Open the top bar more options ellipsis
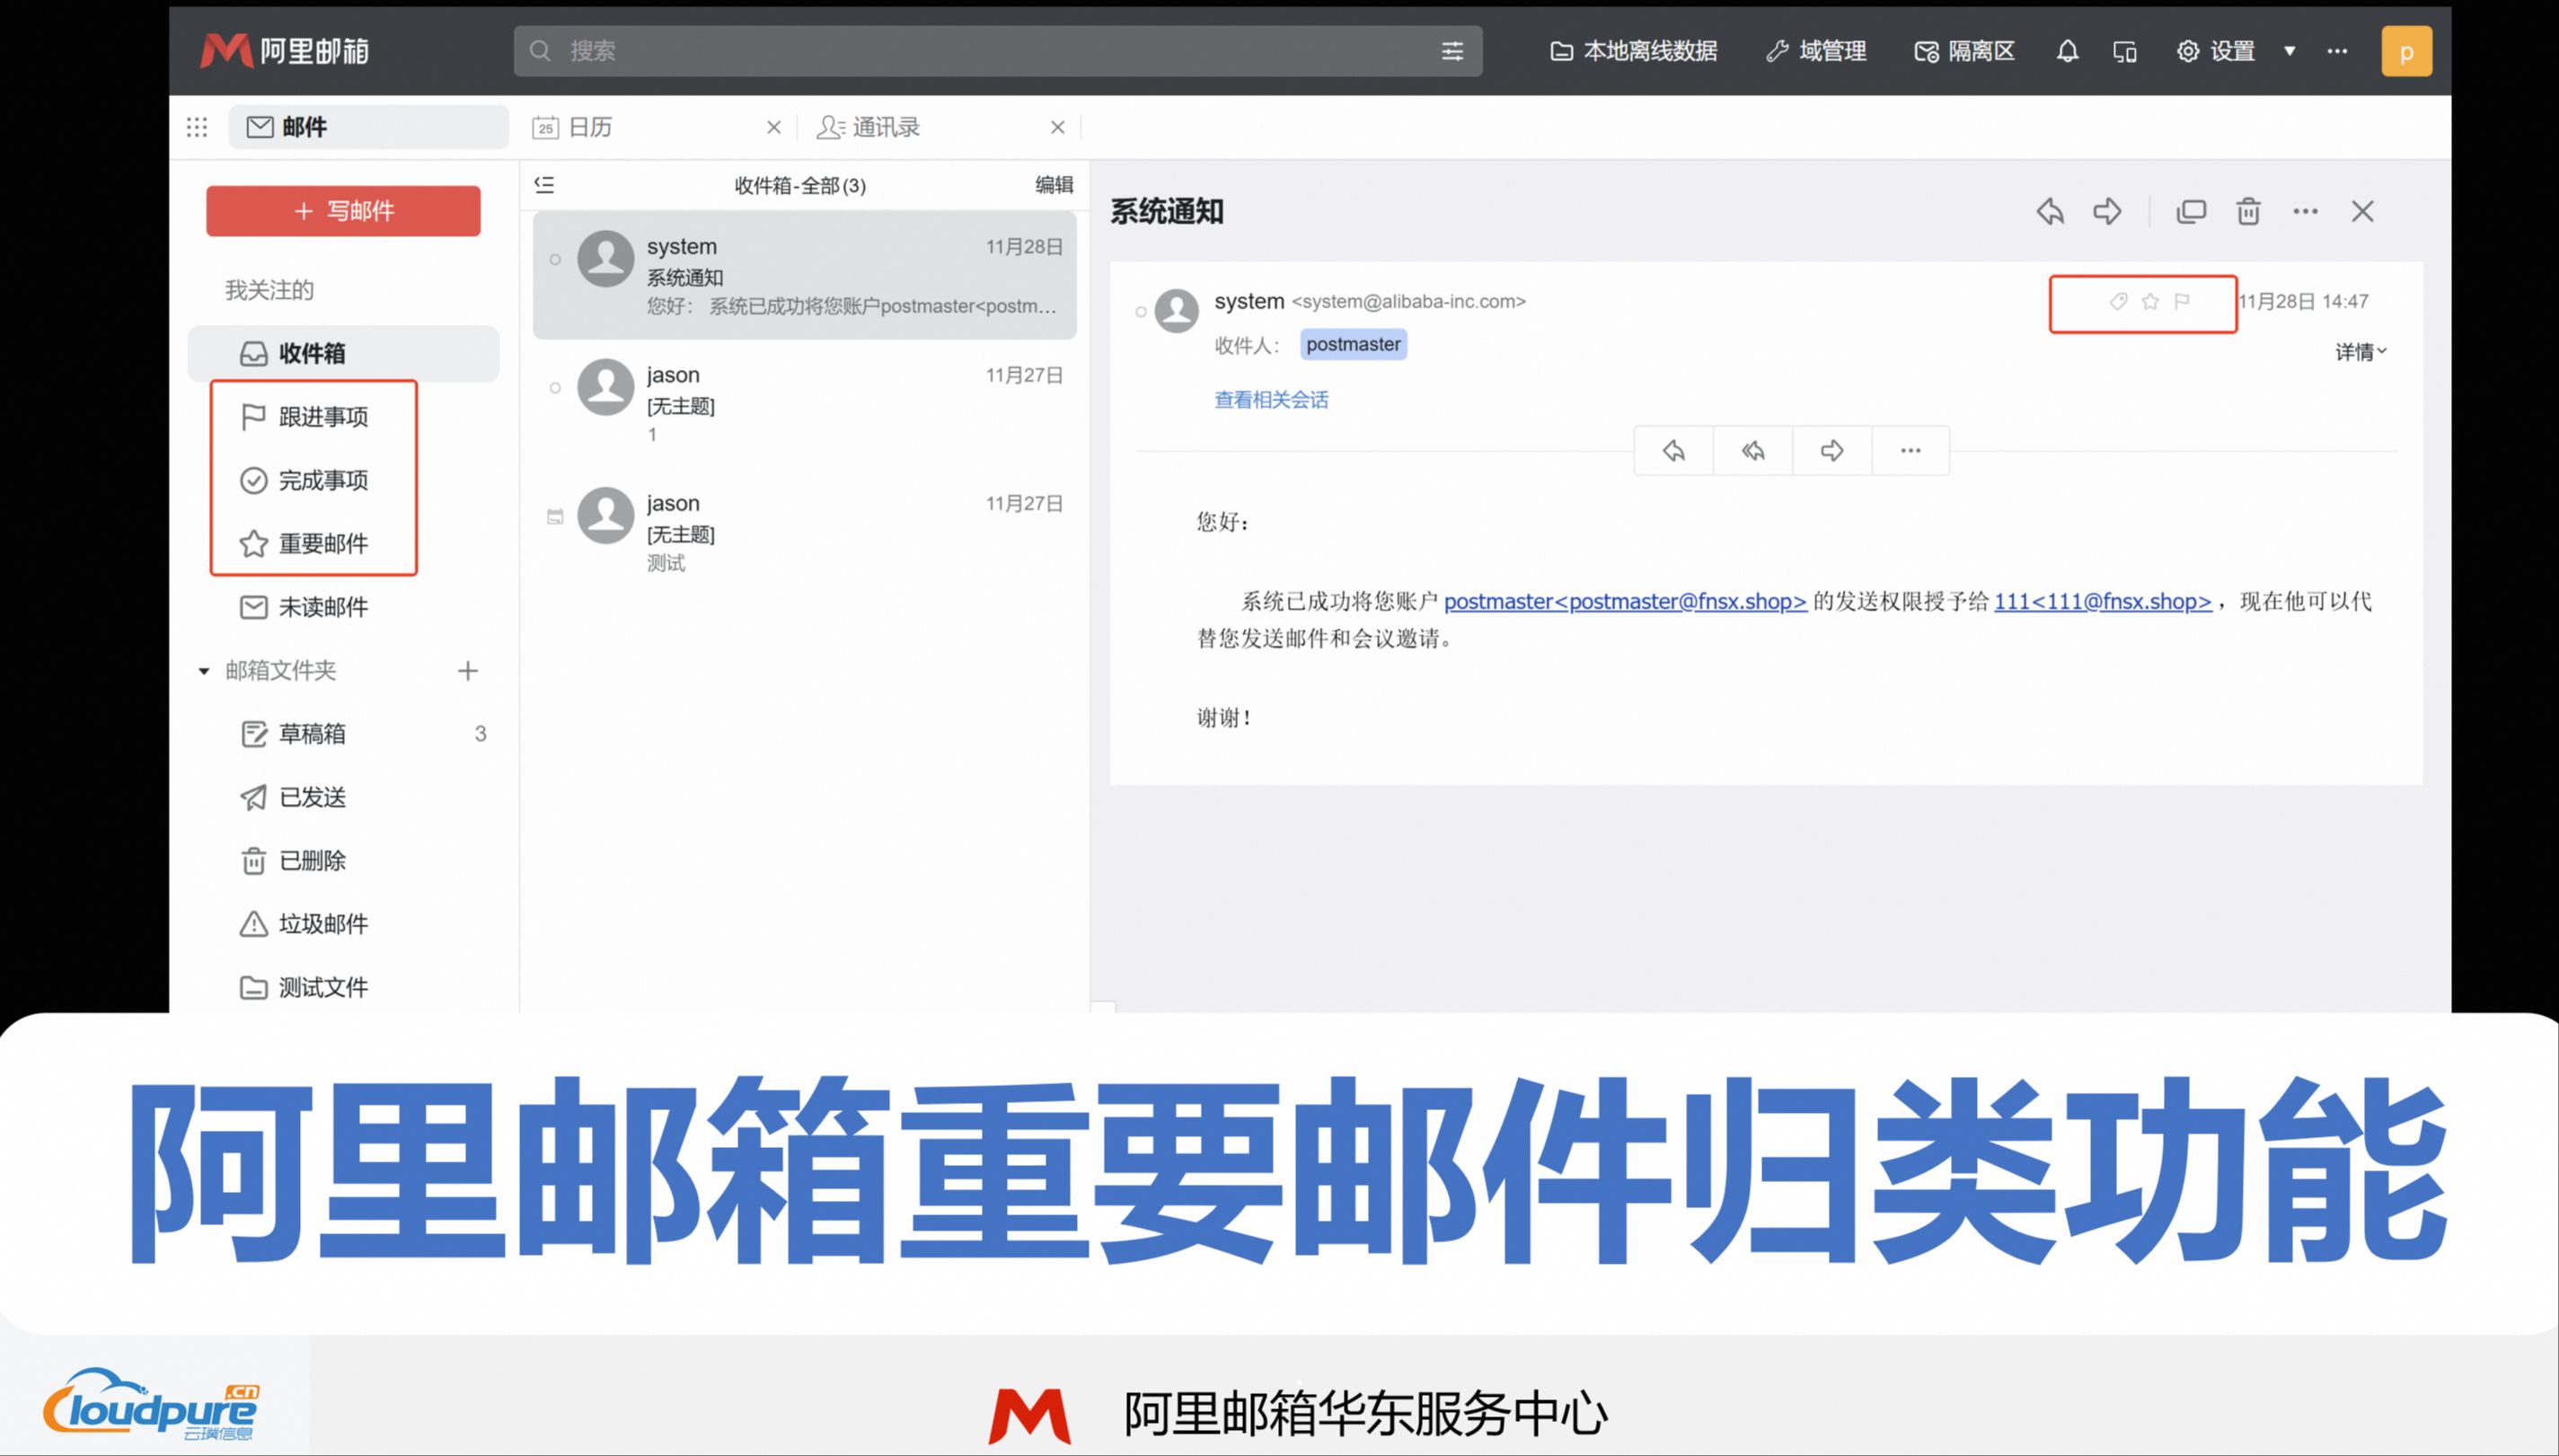 click(2337, 51)
